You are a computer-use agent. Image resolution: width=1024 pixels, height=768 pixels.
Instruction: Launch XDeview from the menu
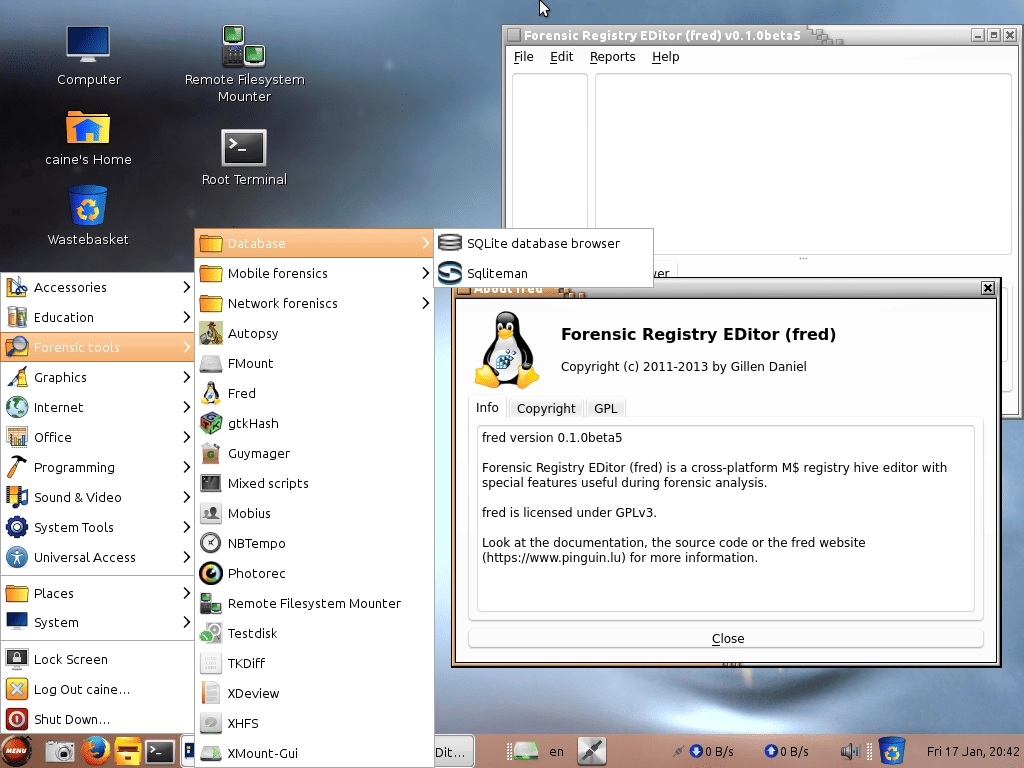pyautogui.click(x=314, y=694)
